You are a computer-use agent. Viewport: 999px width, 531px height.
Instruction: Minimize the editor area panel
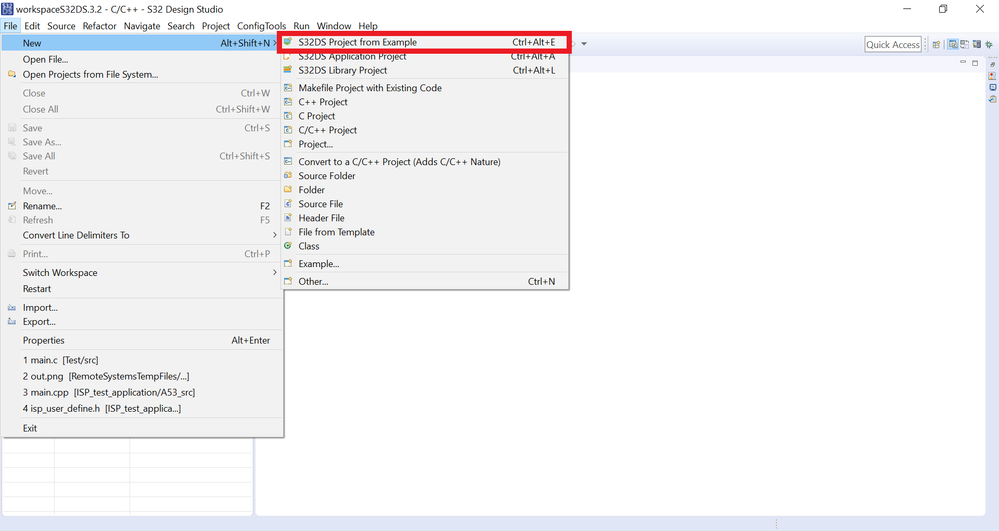tap(963, 62)
